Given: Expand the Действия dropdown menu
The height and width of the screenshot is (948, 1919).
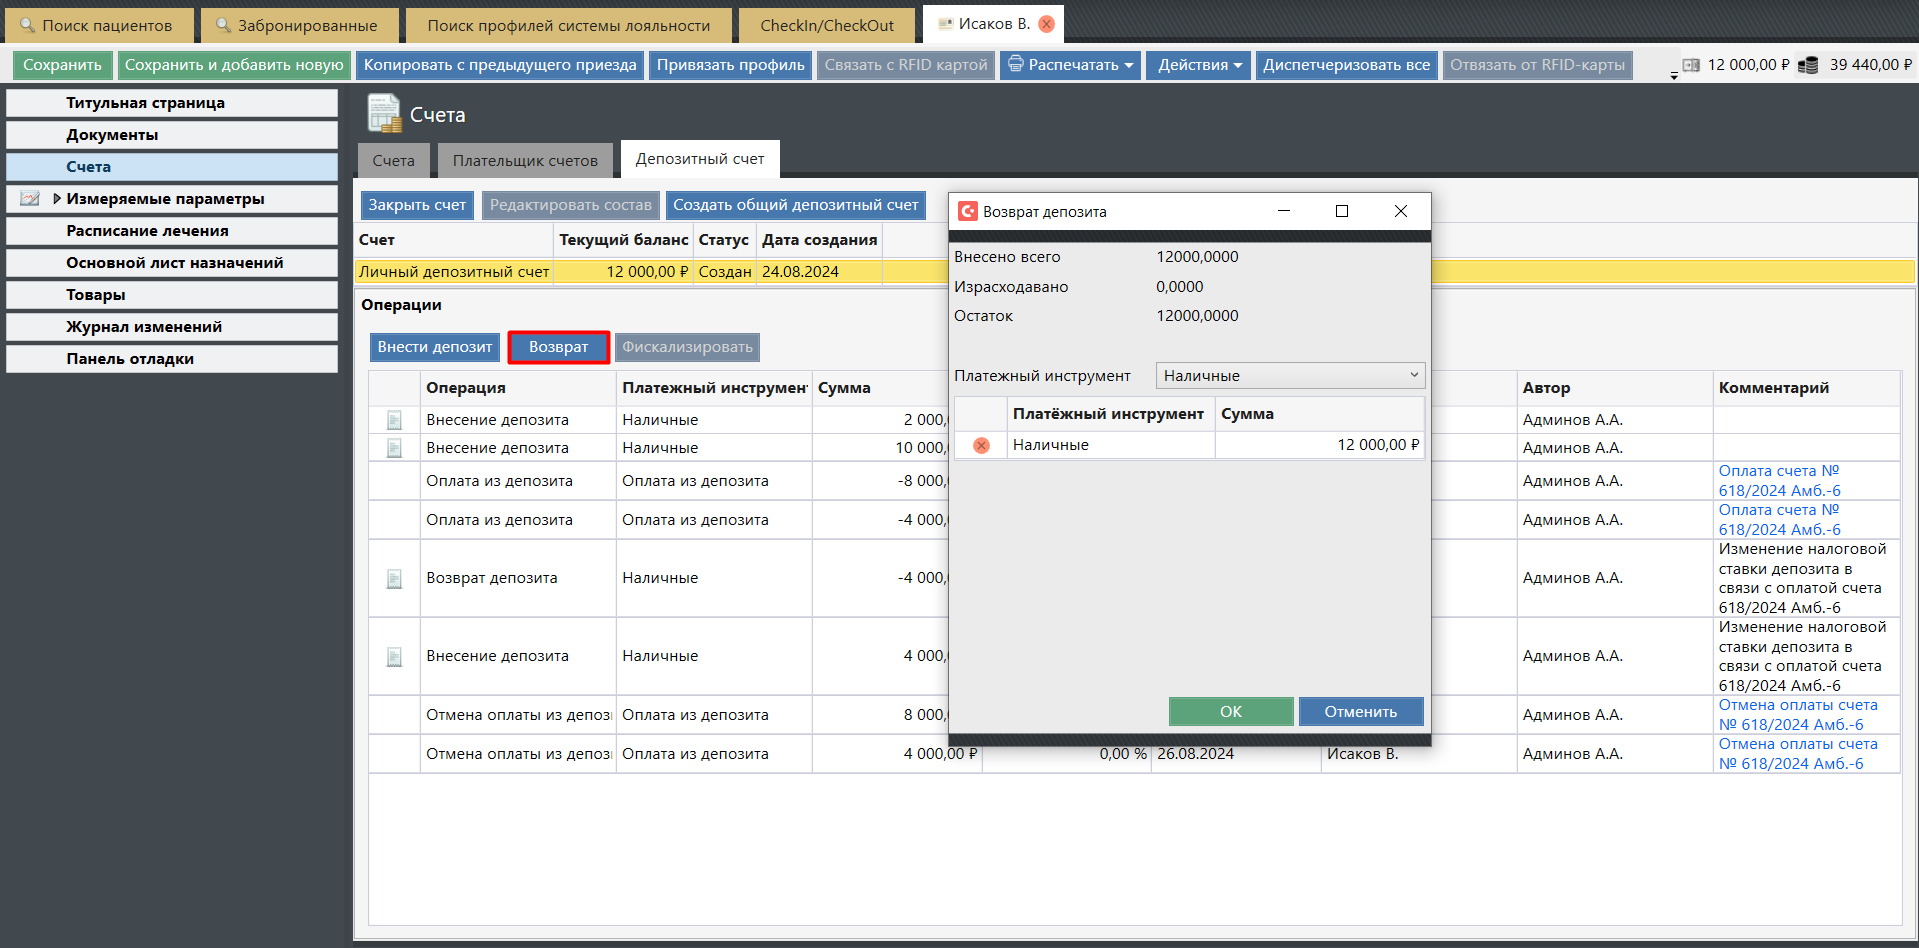Looking at the screenshot, I should (x=1198, y=65).
